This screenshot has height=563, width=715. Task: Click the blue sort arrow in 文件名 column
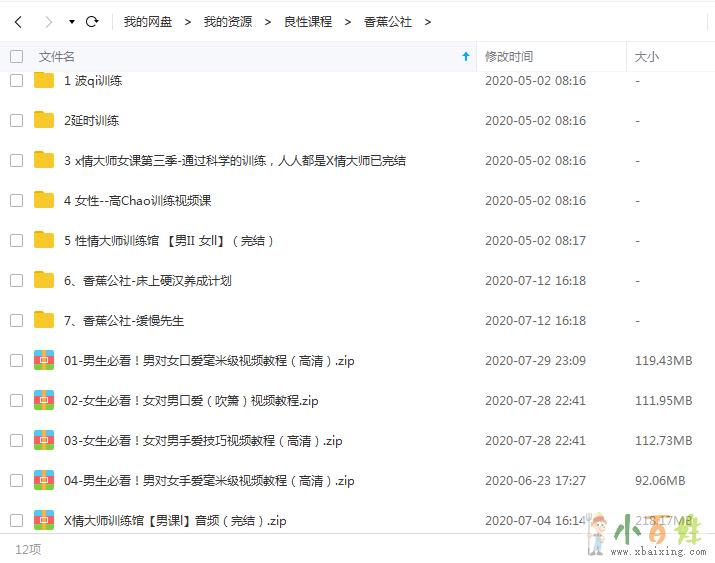click(465, 57)
